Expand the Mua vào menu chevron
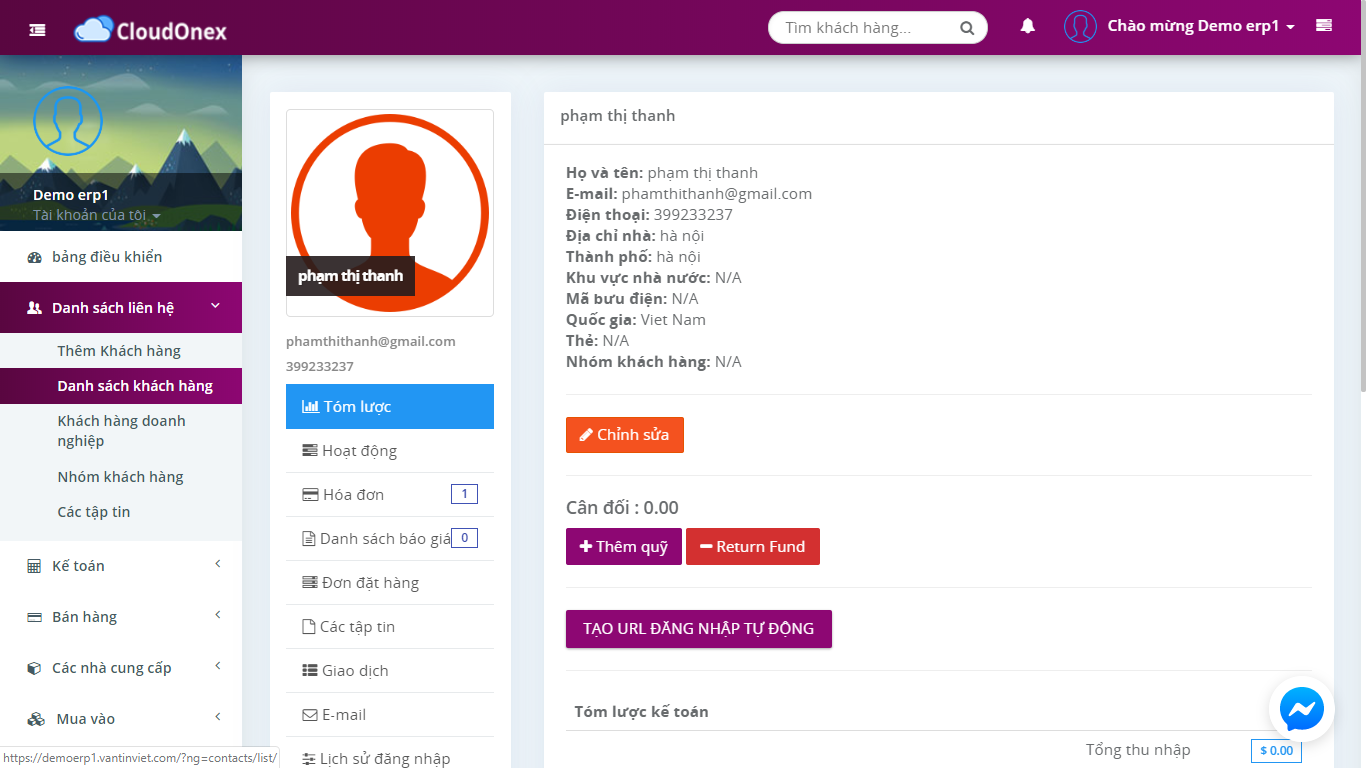The image size is (1366, 768). (218, 717)
